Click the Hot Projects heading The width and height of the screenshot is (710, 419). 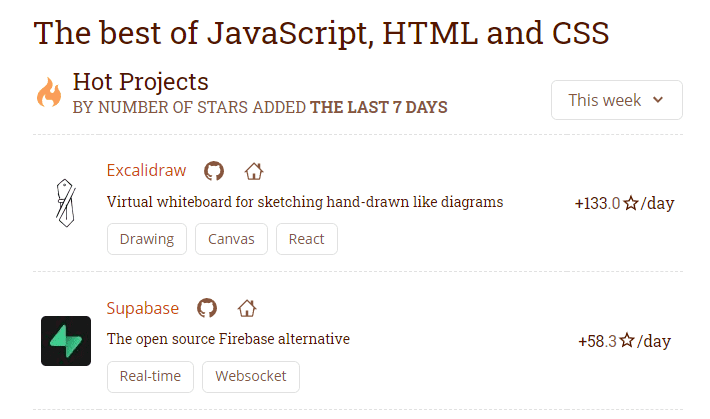click(141, 82)
